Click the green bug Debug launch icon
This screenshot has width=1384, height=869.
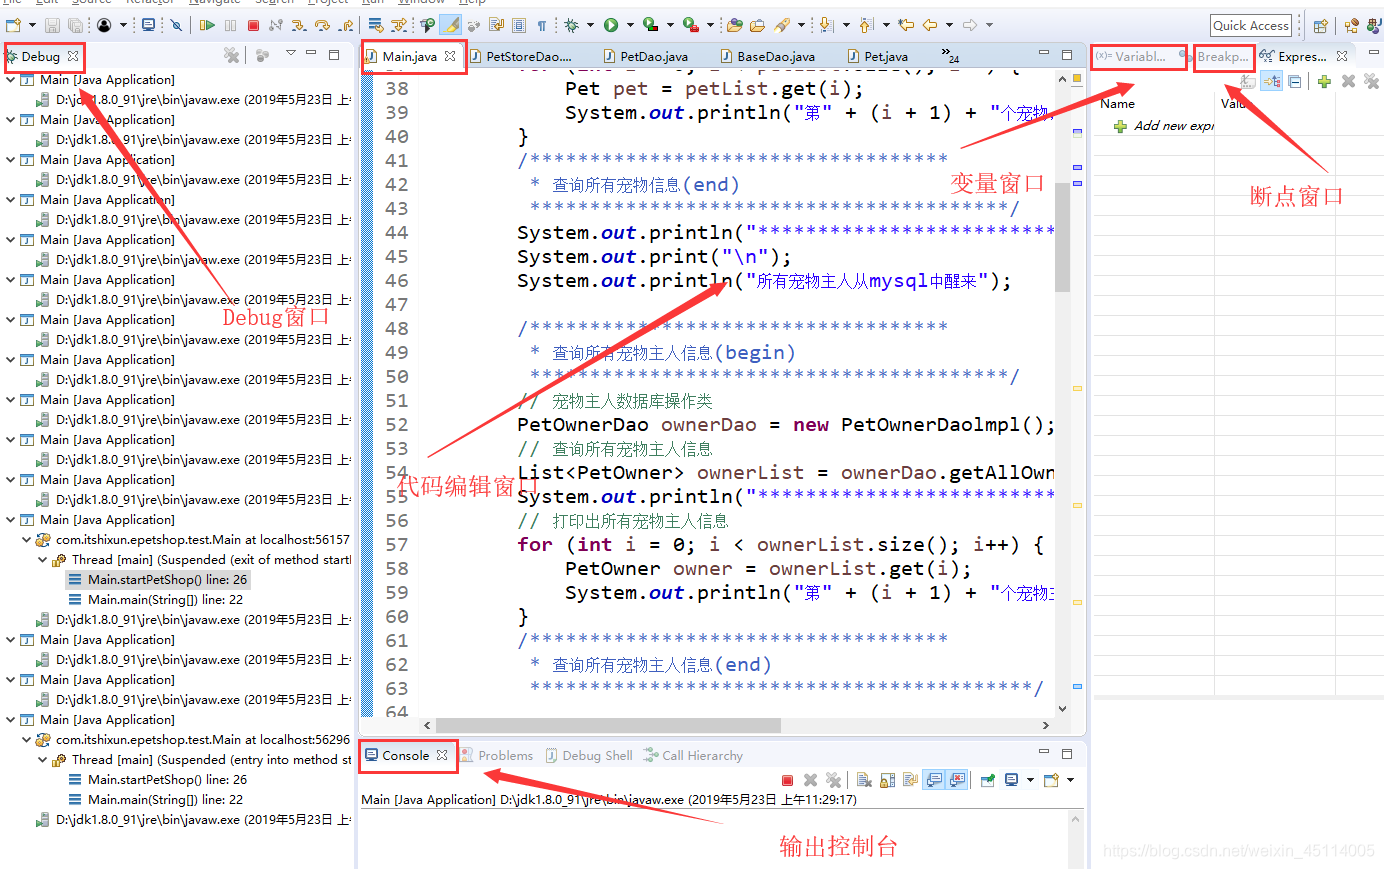click(x=572, y=25)
